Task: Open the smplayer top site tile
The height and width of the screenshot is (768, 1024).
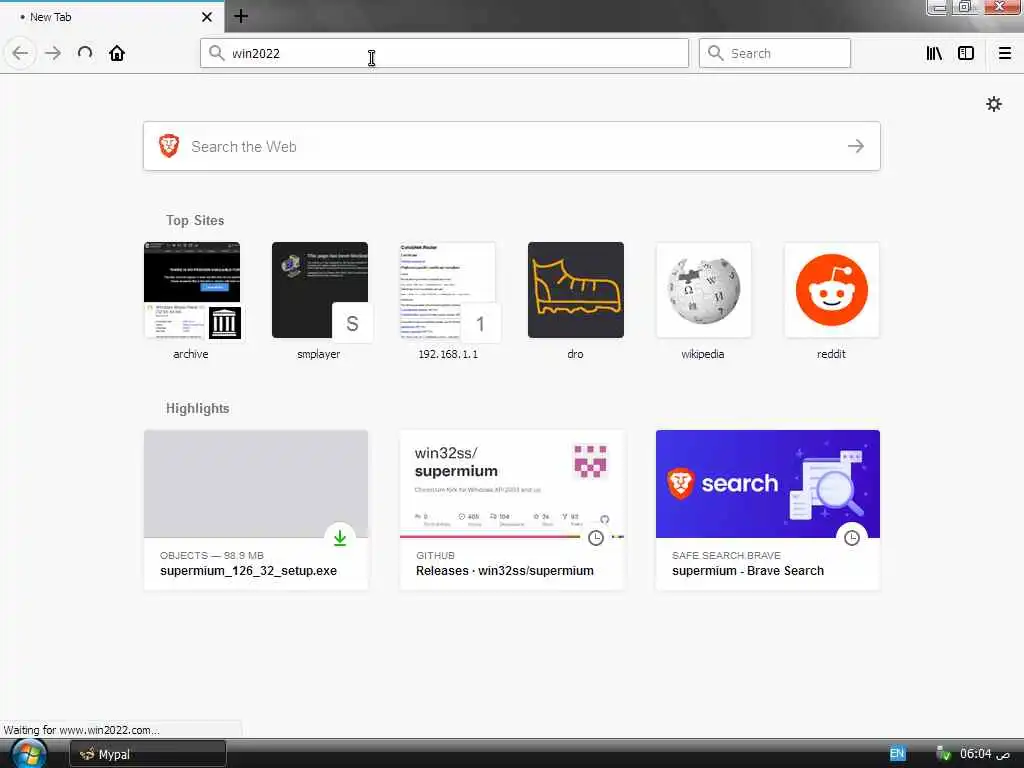Action: pos(320,290)
